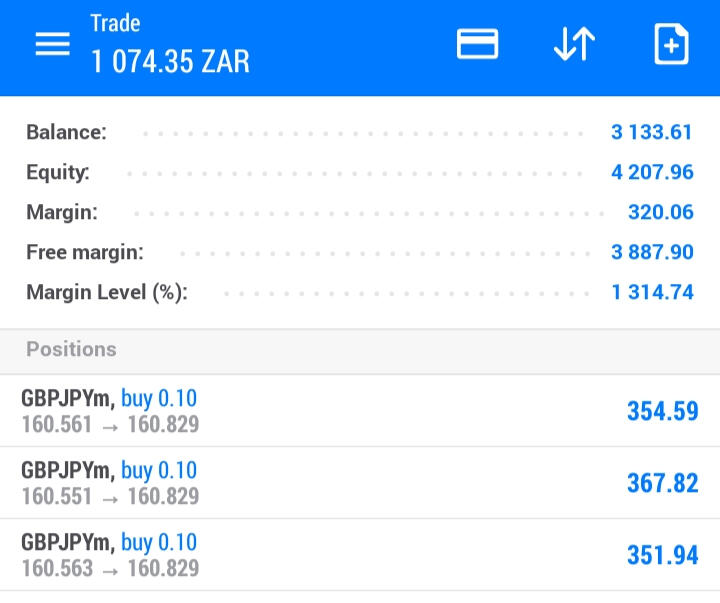Open sort options with the arrows icon
720x603 pixels.
tap(574, 45)
